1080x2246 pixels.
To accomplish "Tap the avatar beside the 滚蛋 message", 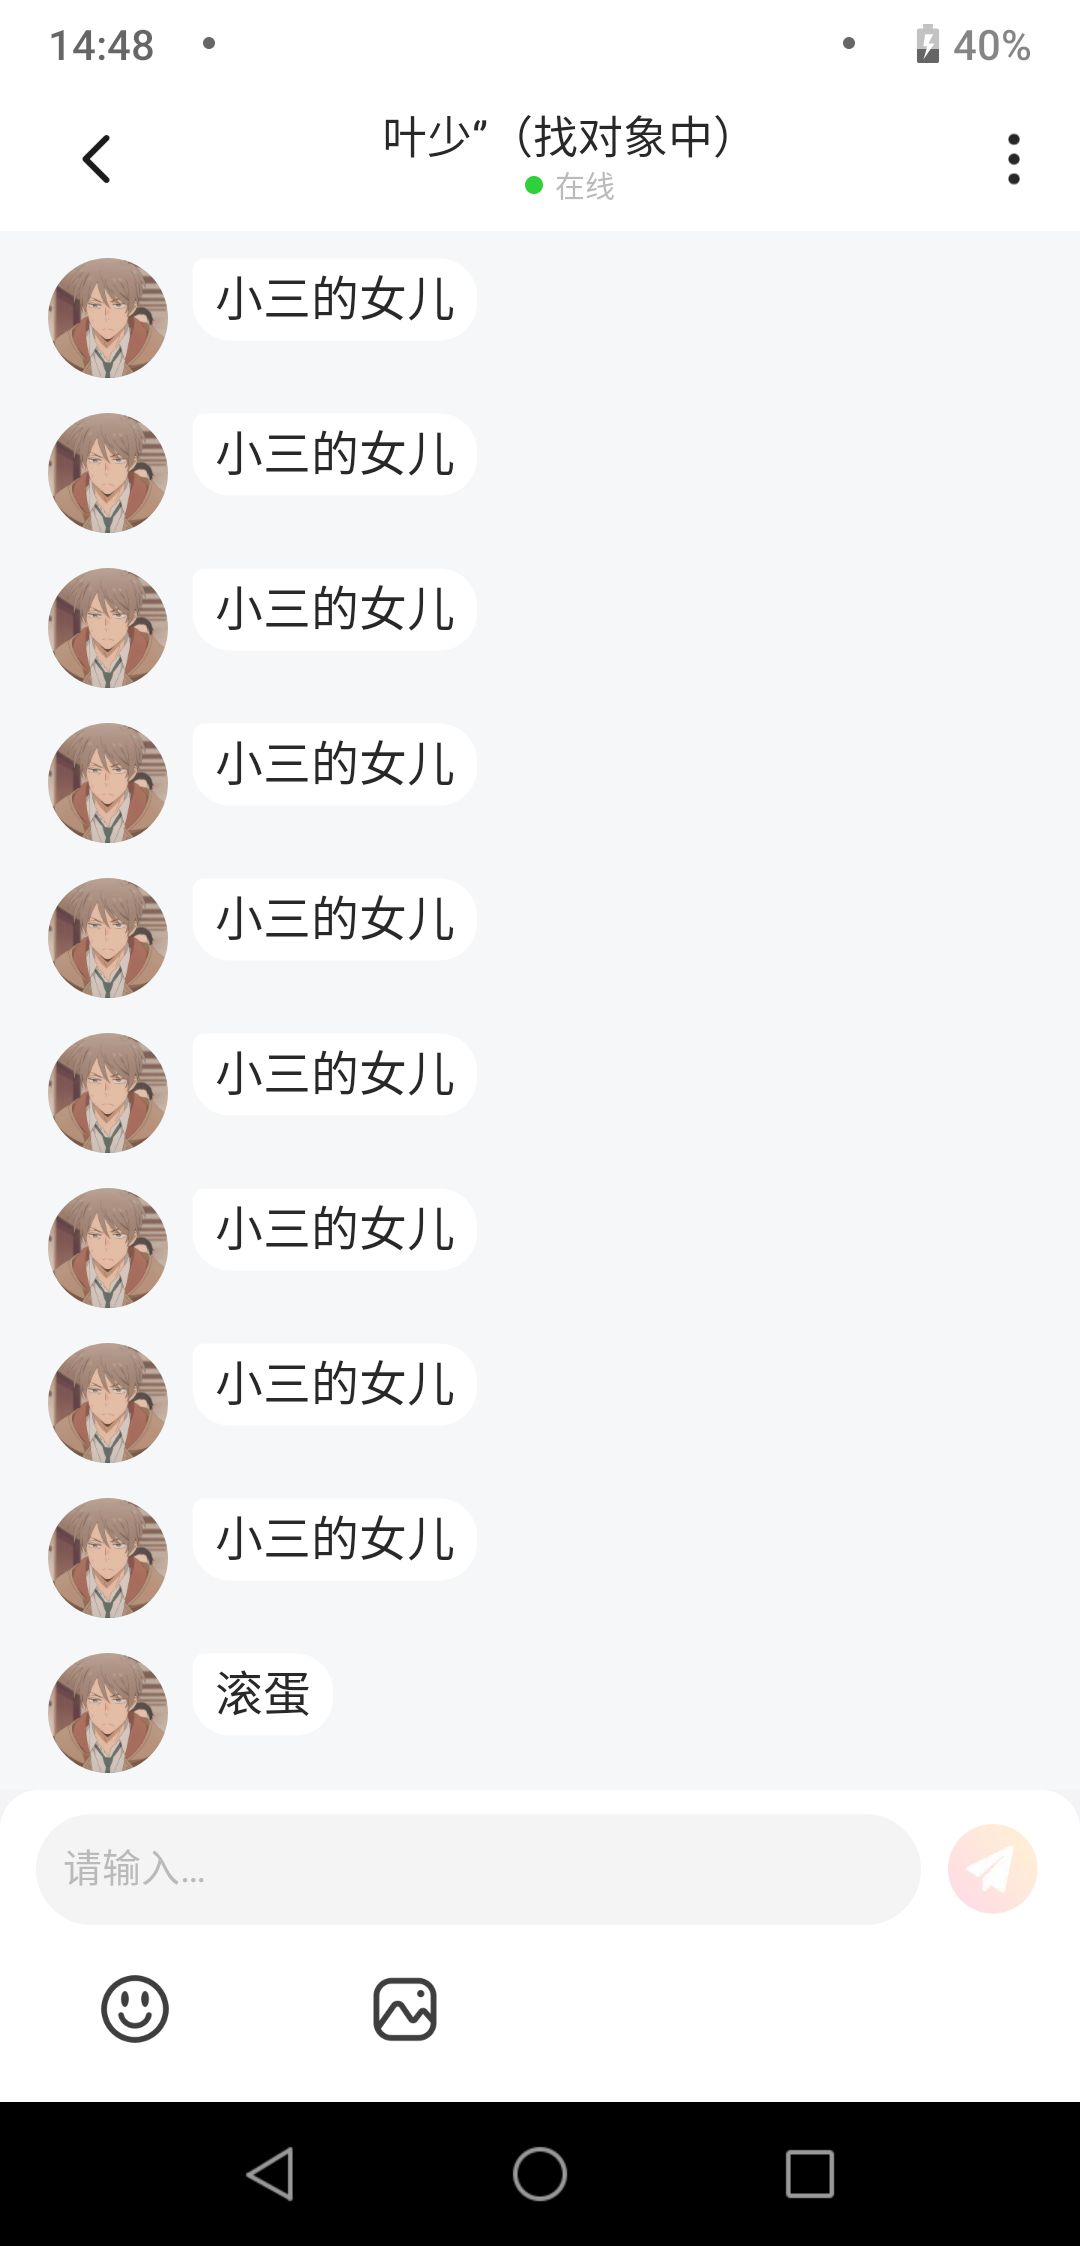I will [108, 1713].
